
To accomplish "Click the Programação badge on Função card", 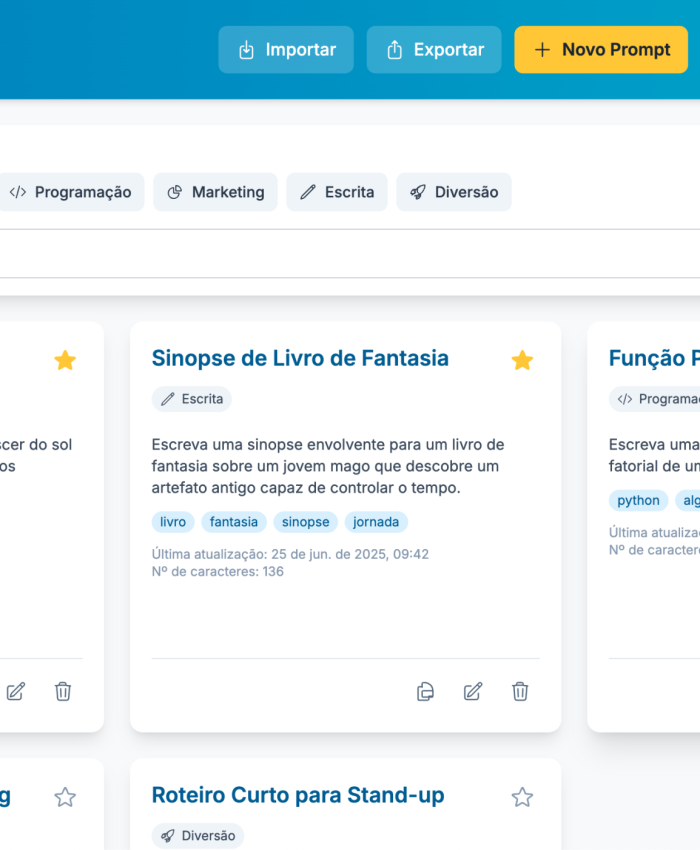I will [x=654, y=399].
